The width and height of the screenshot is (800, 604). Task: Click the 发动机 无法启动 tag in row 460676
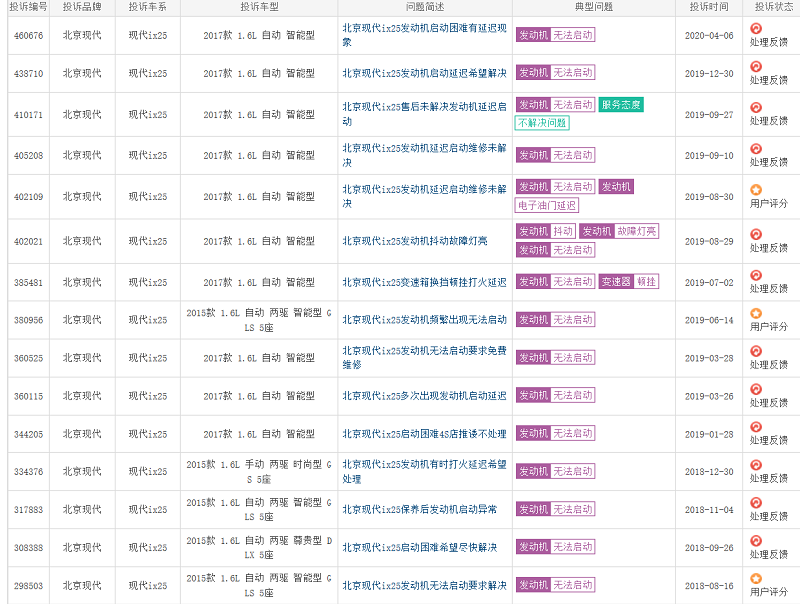(555, 35)
